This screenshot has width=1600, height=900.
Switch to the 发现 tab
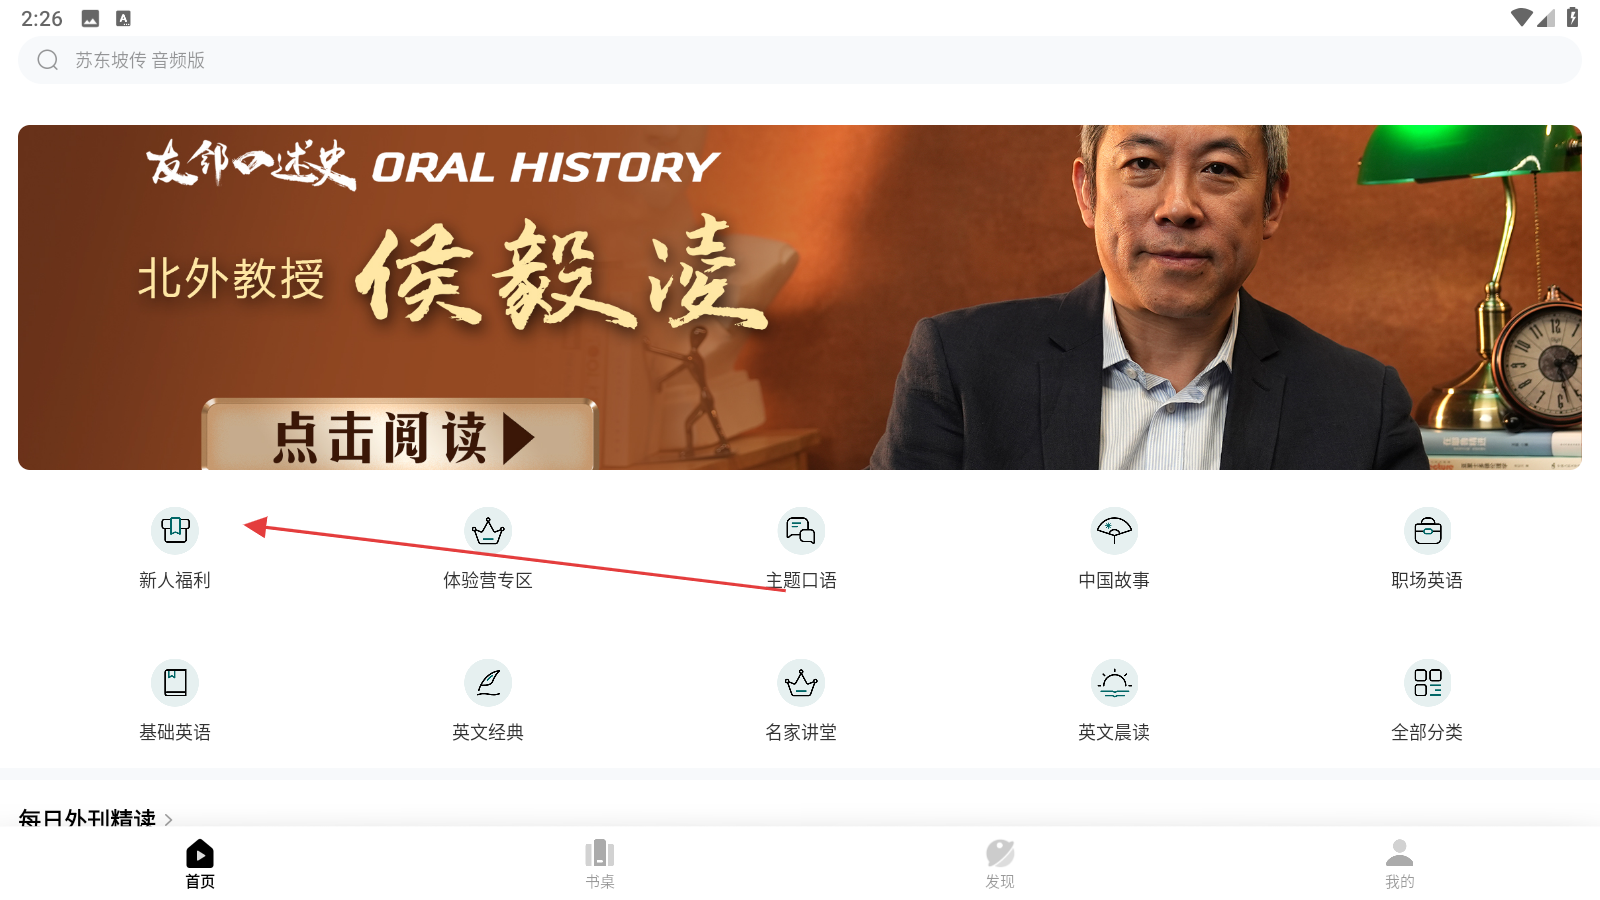pyautogui.click(x=1000, y=864)
